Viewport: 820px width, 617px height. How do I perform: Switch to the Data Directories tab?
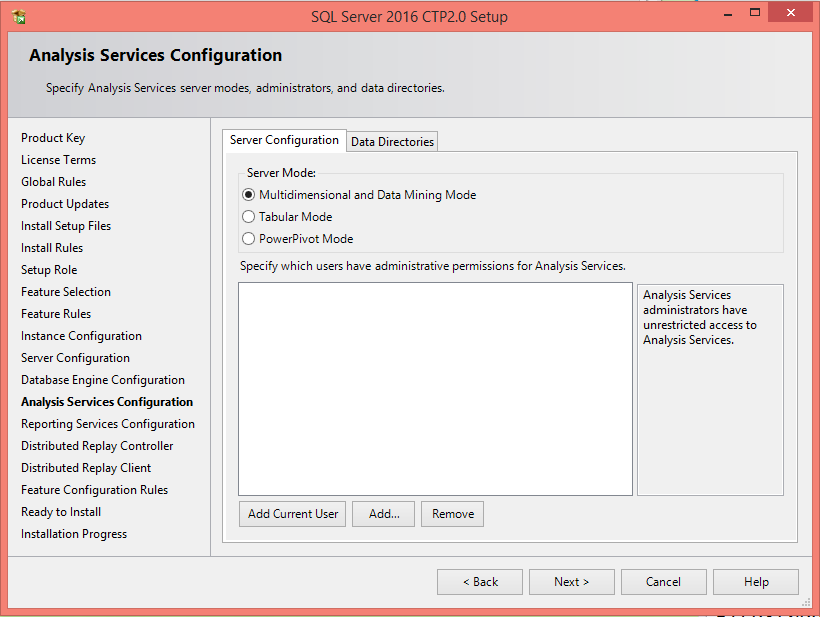click(392, 142)
